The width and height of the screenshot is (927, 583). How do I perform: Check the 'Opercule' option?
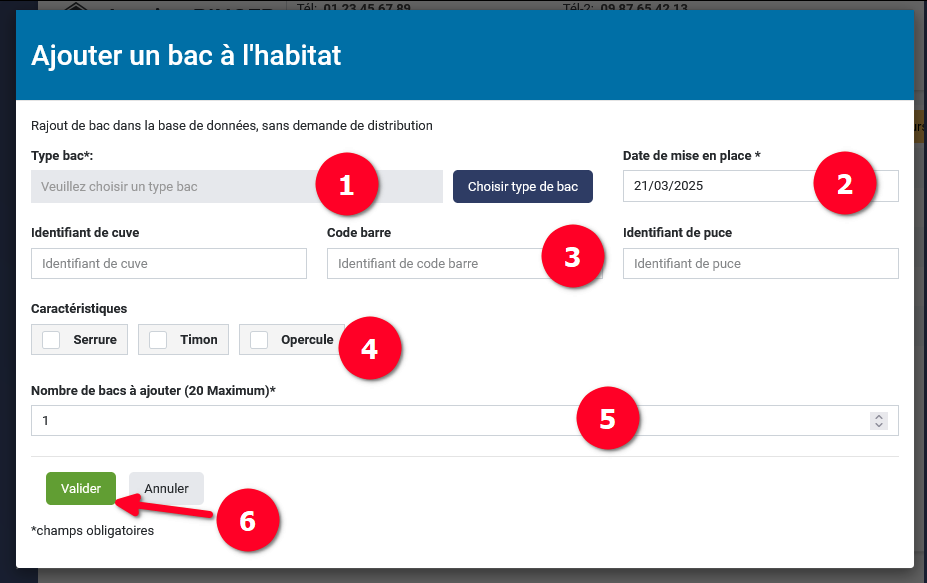259,340
